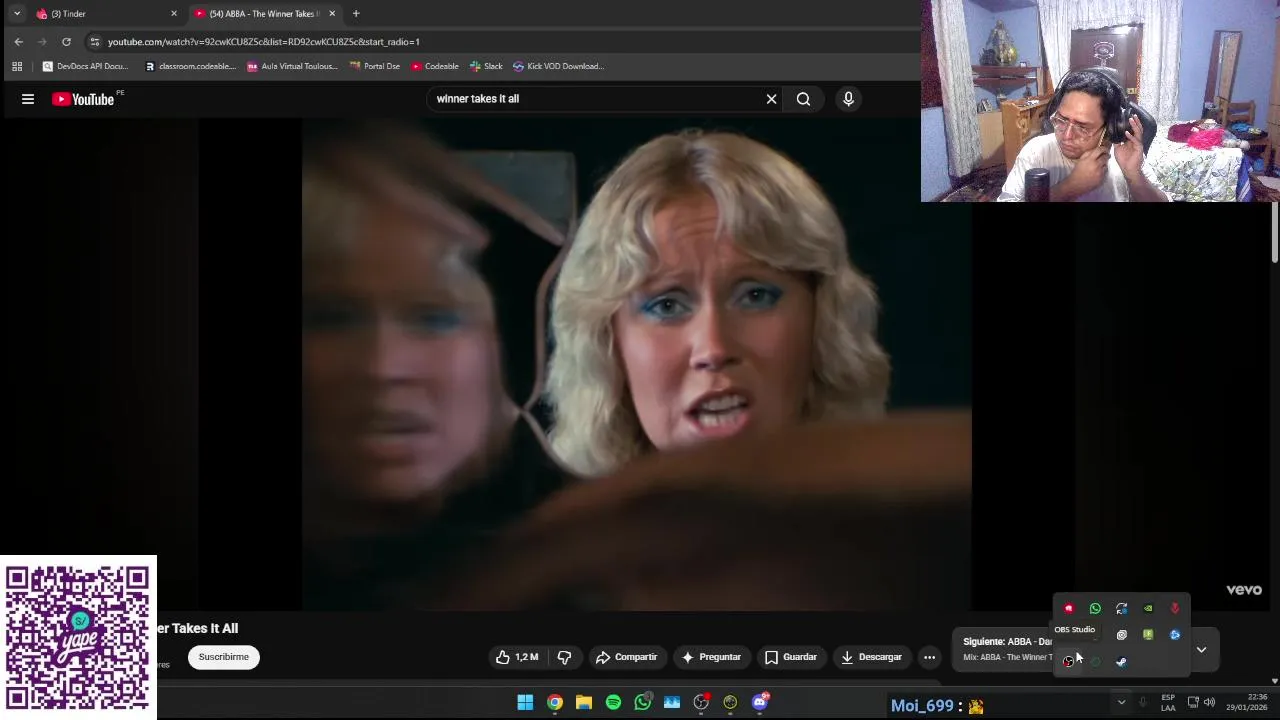This screenshot has width=1280, height=720.
Task: Open the YouTube hamburger guide menu
Action: [28, 99]
